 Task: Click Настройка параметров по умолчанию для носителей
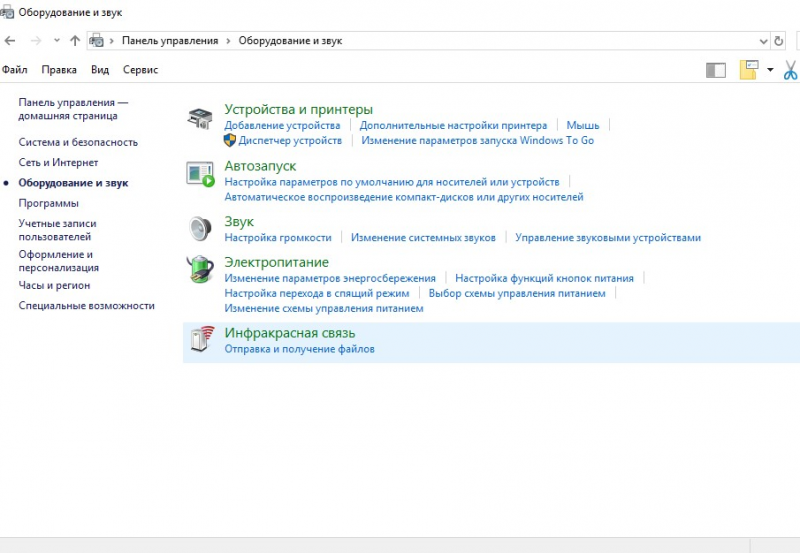[x=392, y=182]
